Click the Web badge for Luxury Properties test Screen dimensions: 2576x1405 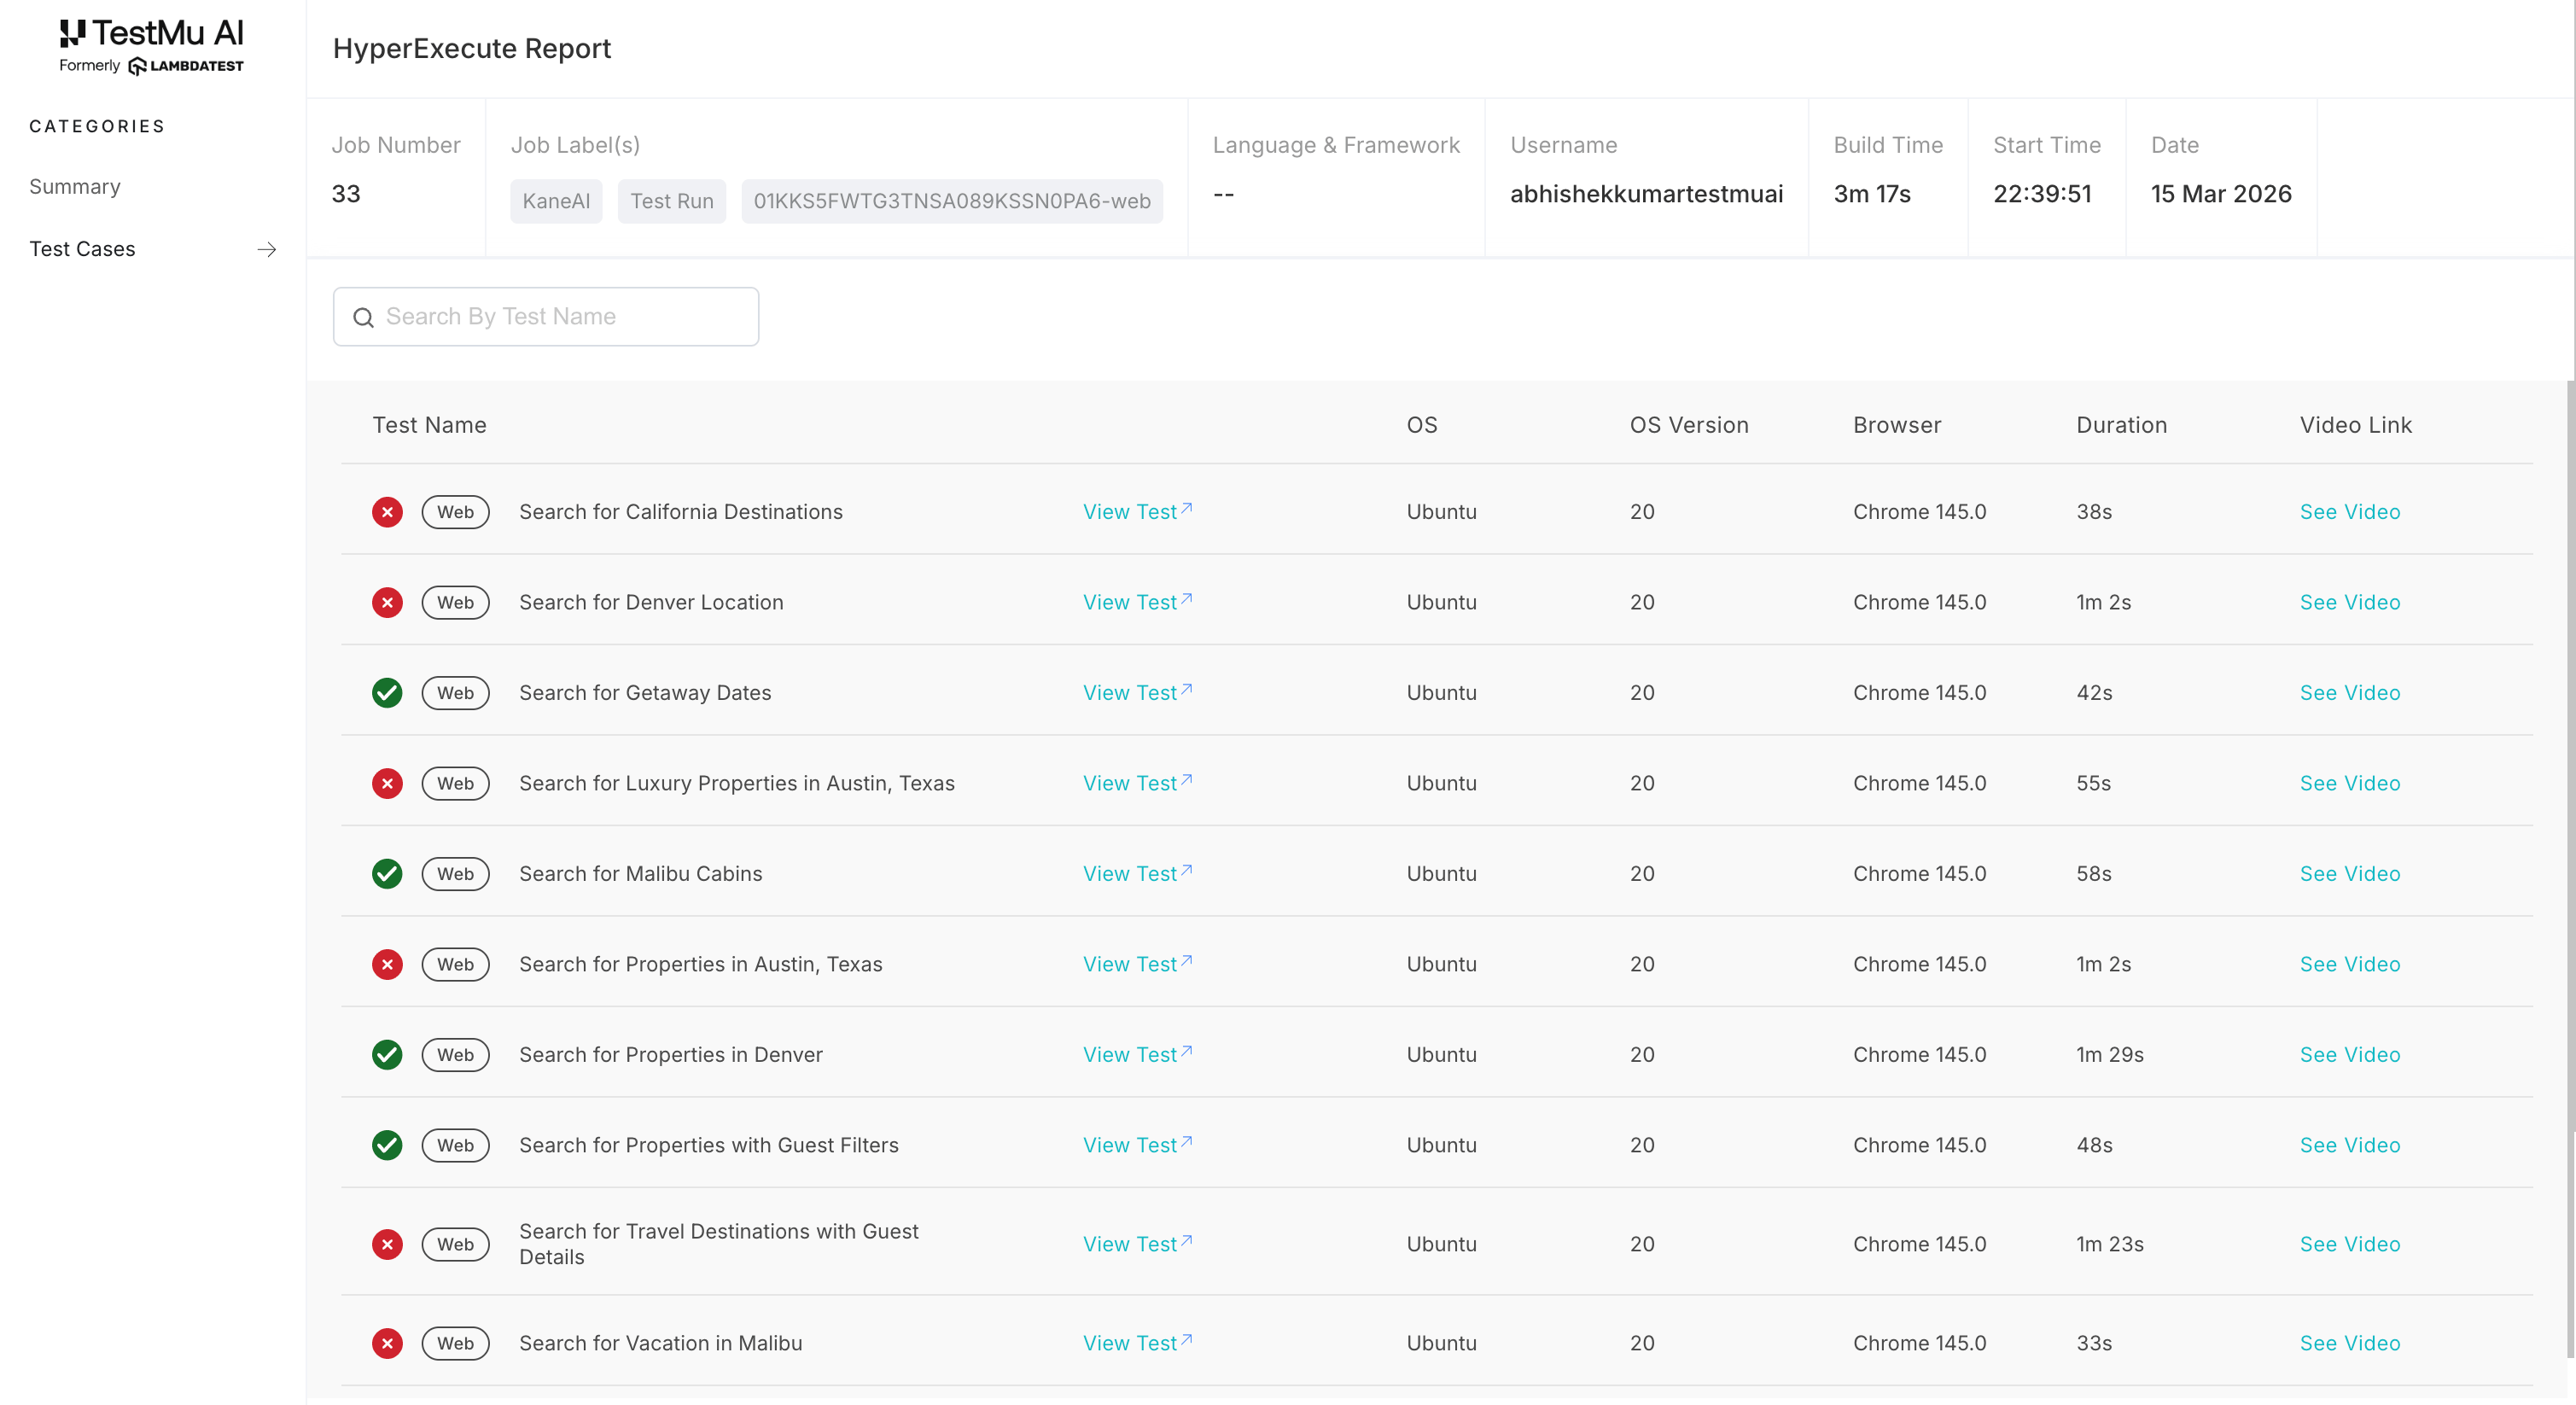(455, 783)
